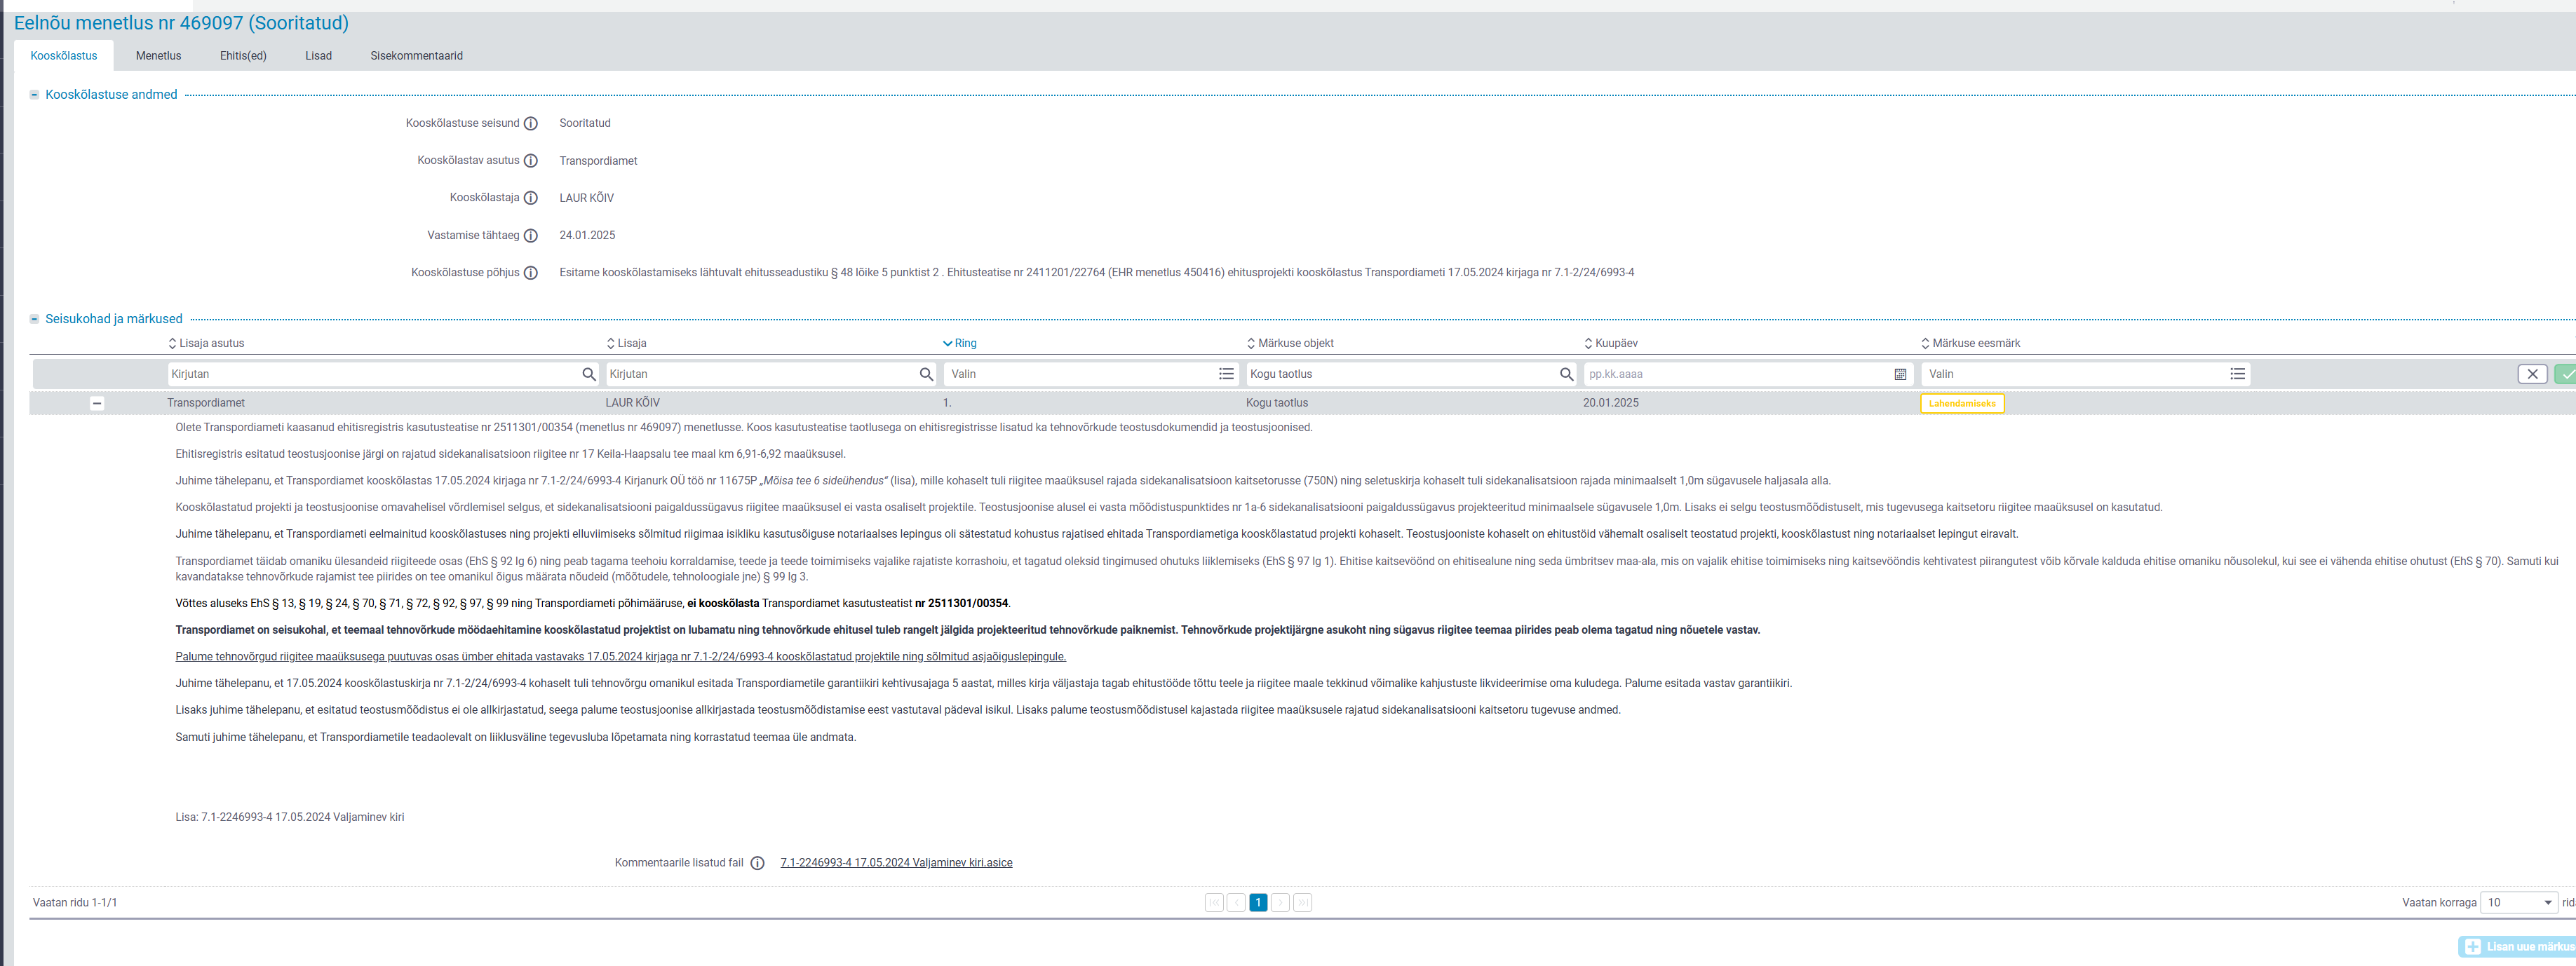Click the Lahendamiseks status badge
The height and width of the screenshot is (966, 2576).
coord(1962,404)
